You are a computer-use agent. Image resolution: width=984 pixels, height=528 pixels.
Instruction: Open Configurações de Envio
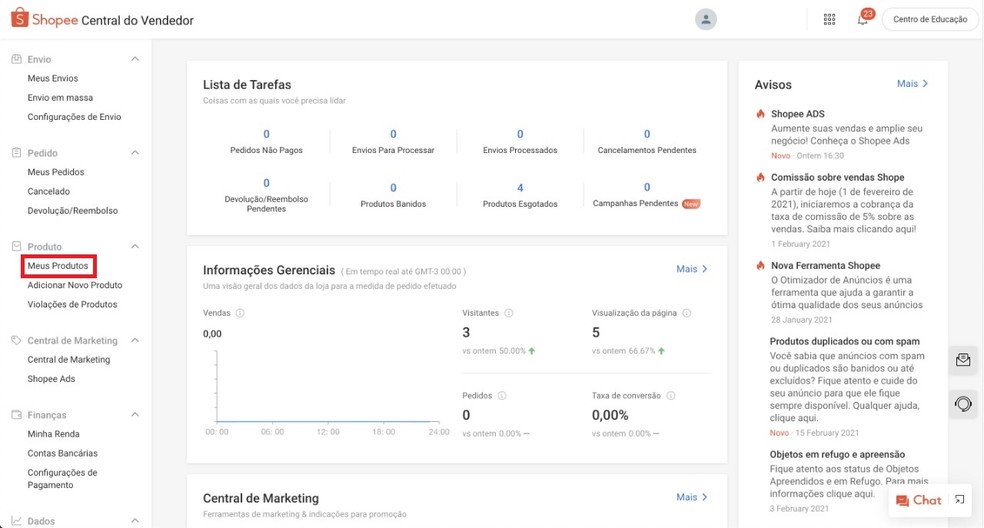(74, 117)
